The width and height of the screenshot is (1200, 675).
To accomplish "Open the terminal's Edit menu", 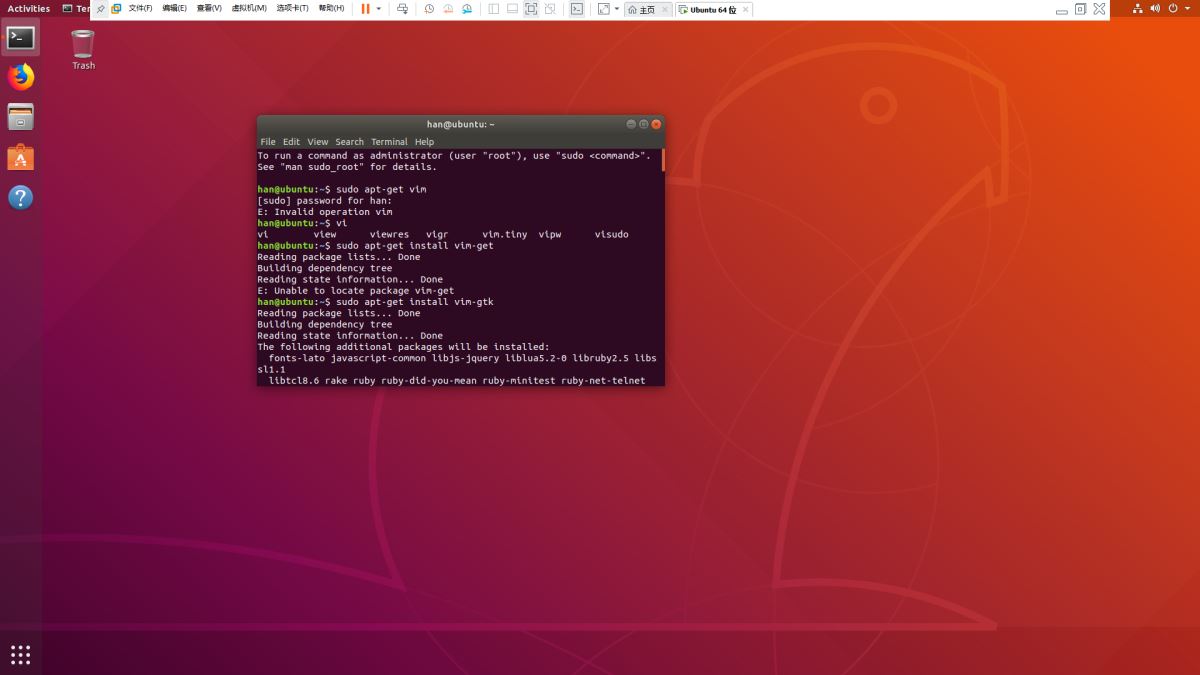I will point(291,142).
